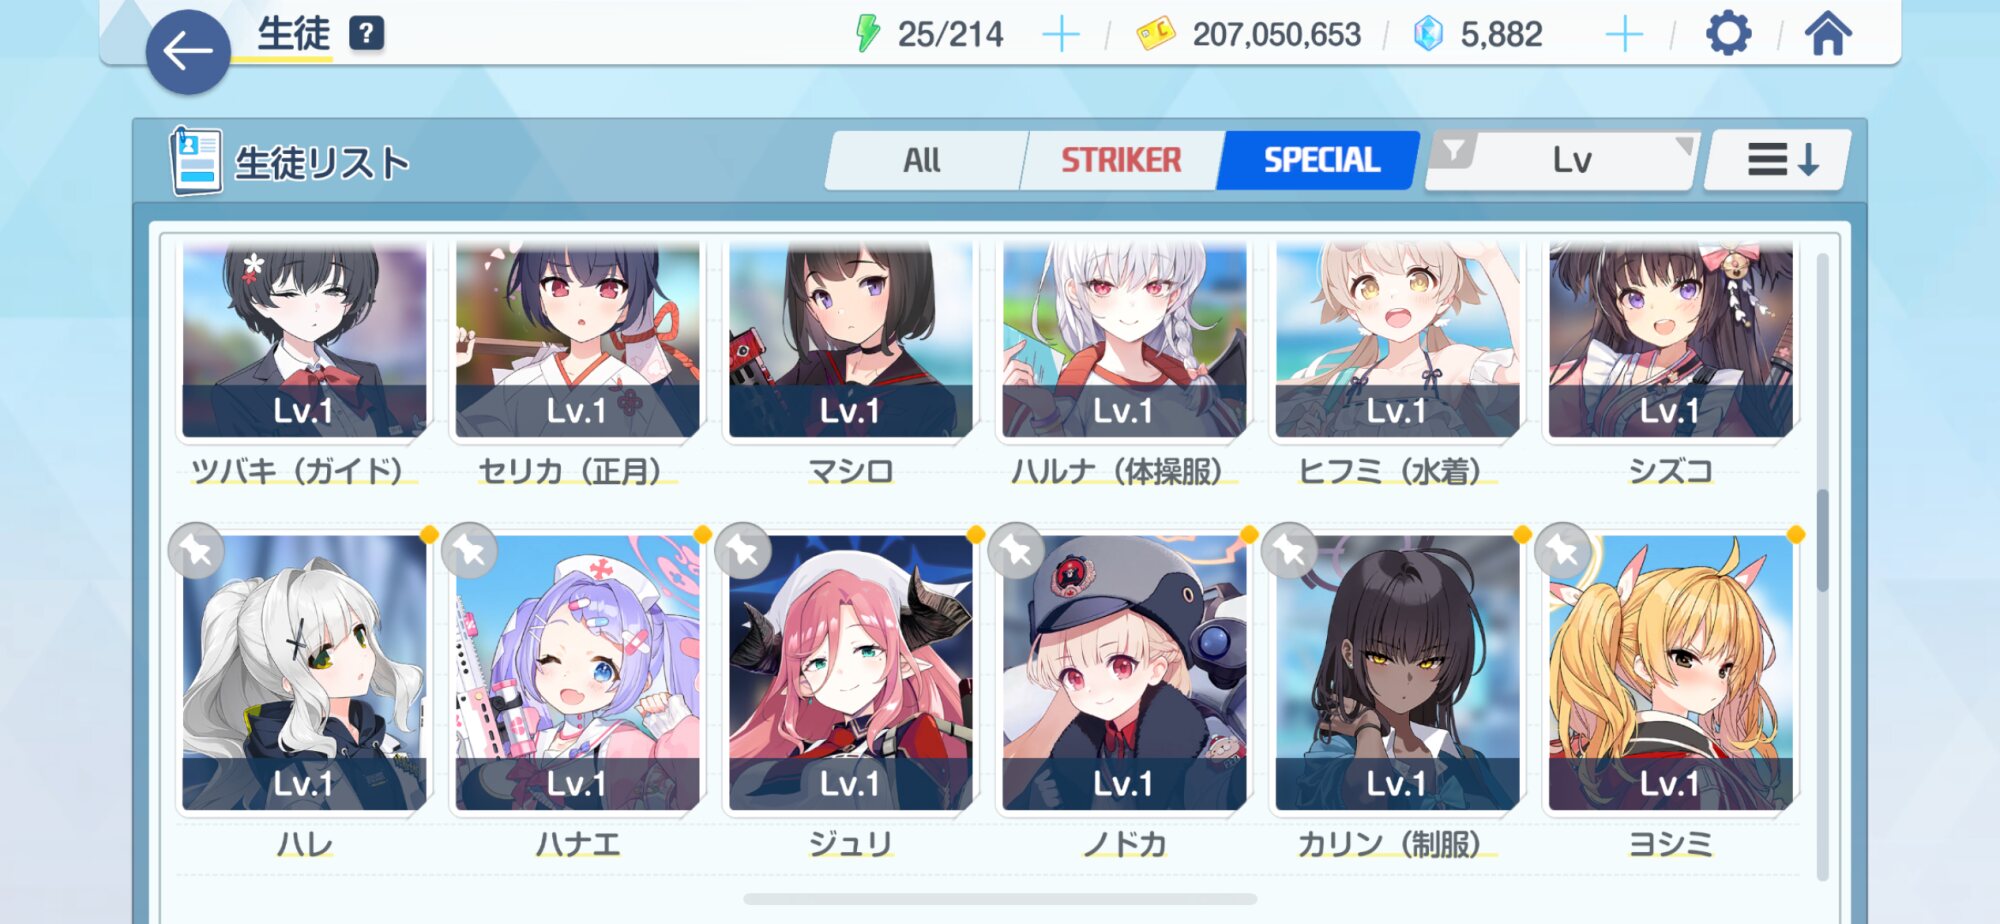
Task: Open the Lv sort dropdown
Action: (1572, 160)
